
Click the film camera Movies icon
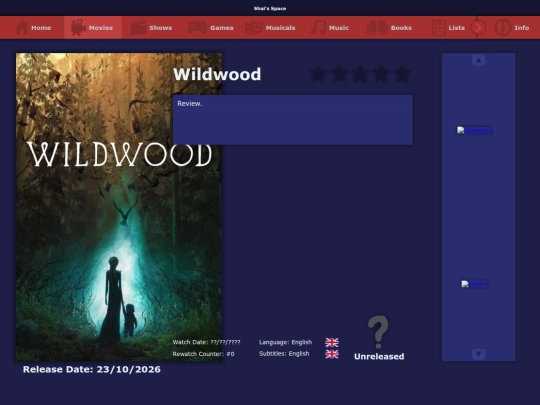coord(78,28)
